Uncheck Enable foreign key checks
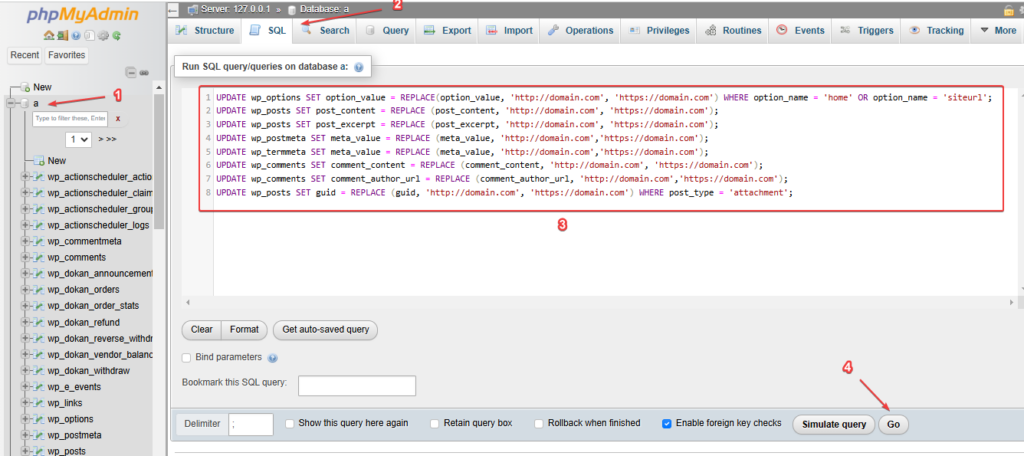The image size is (1024, 456). coord(667,423)
